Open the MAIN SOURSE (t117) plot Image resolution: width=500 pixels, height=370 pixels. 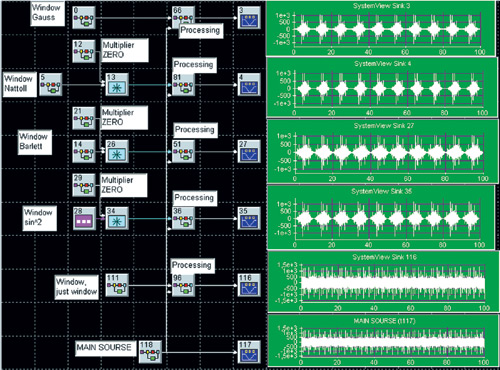point(383,342)
